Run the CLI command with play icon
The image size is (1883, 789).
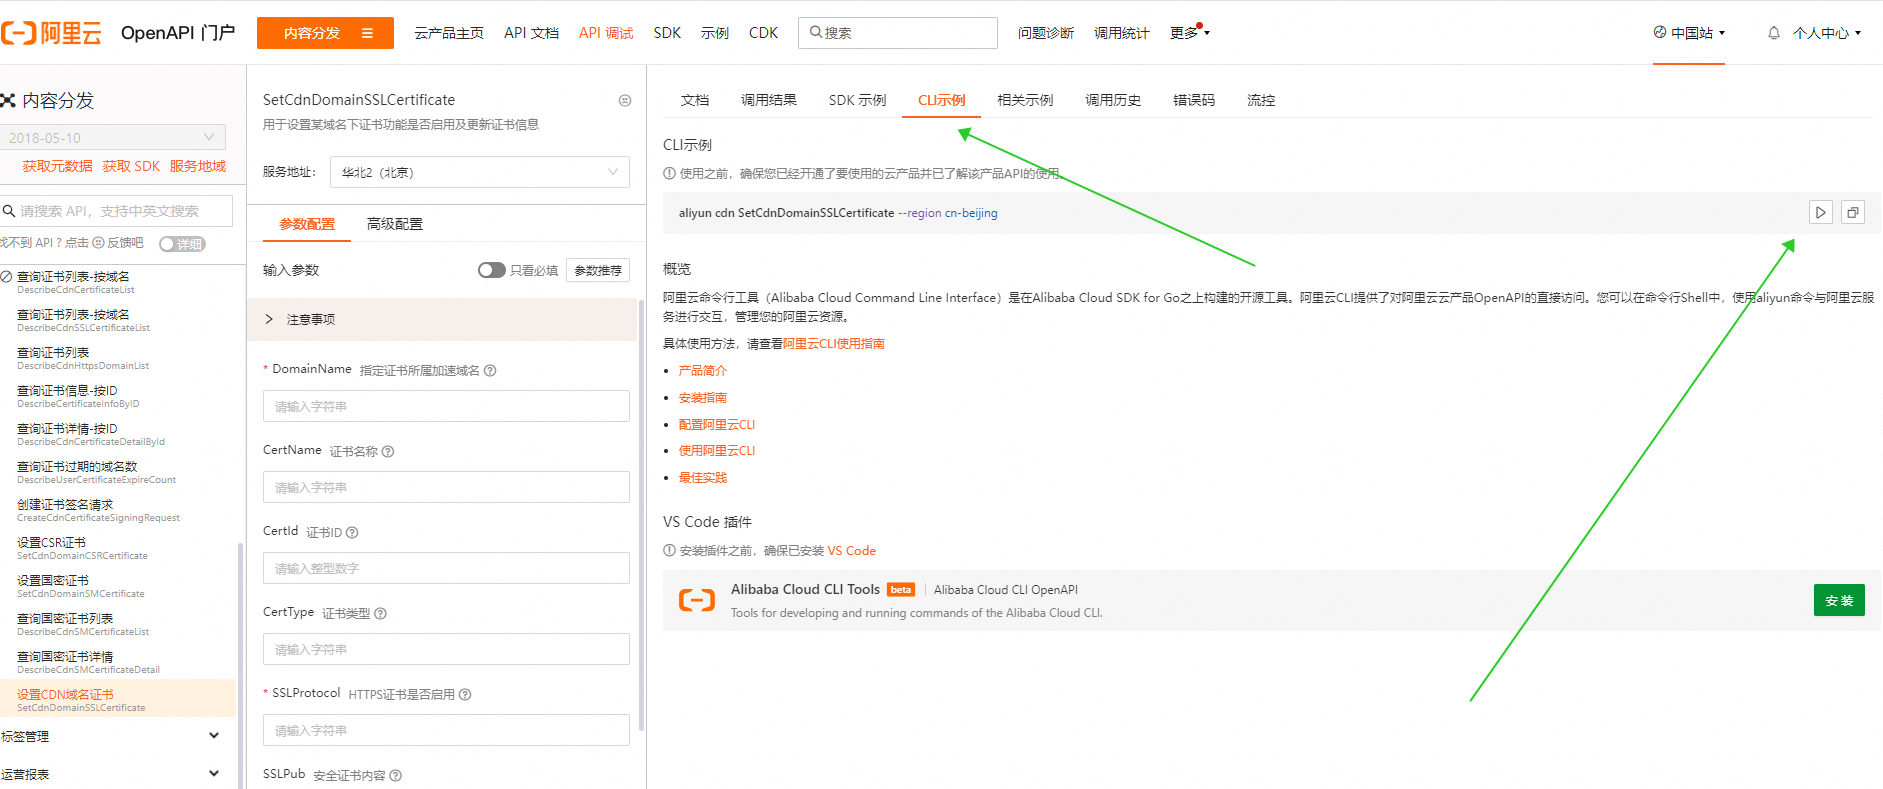tap(1821, 212)
